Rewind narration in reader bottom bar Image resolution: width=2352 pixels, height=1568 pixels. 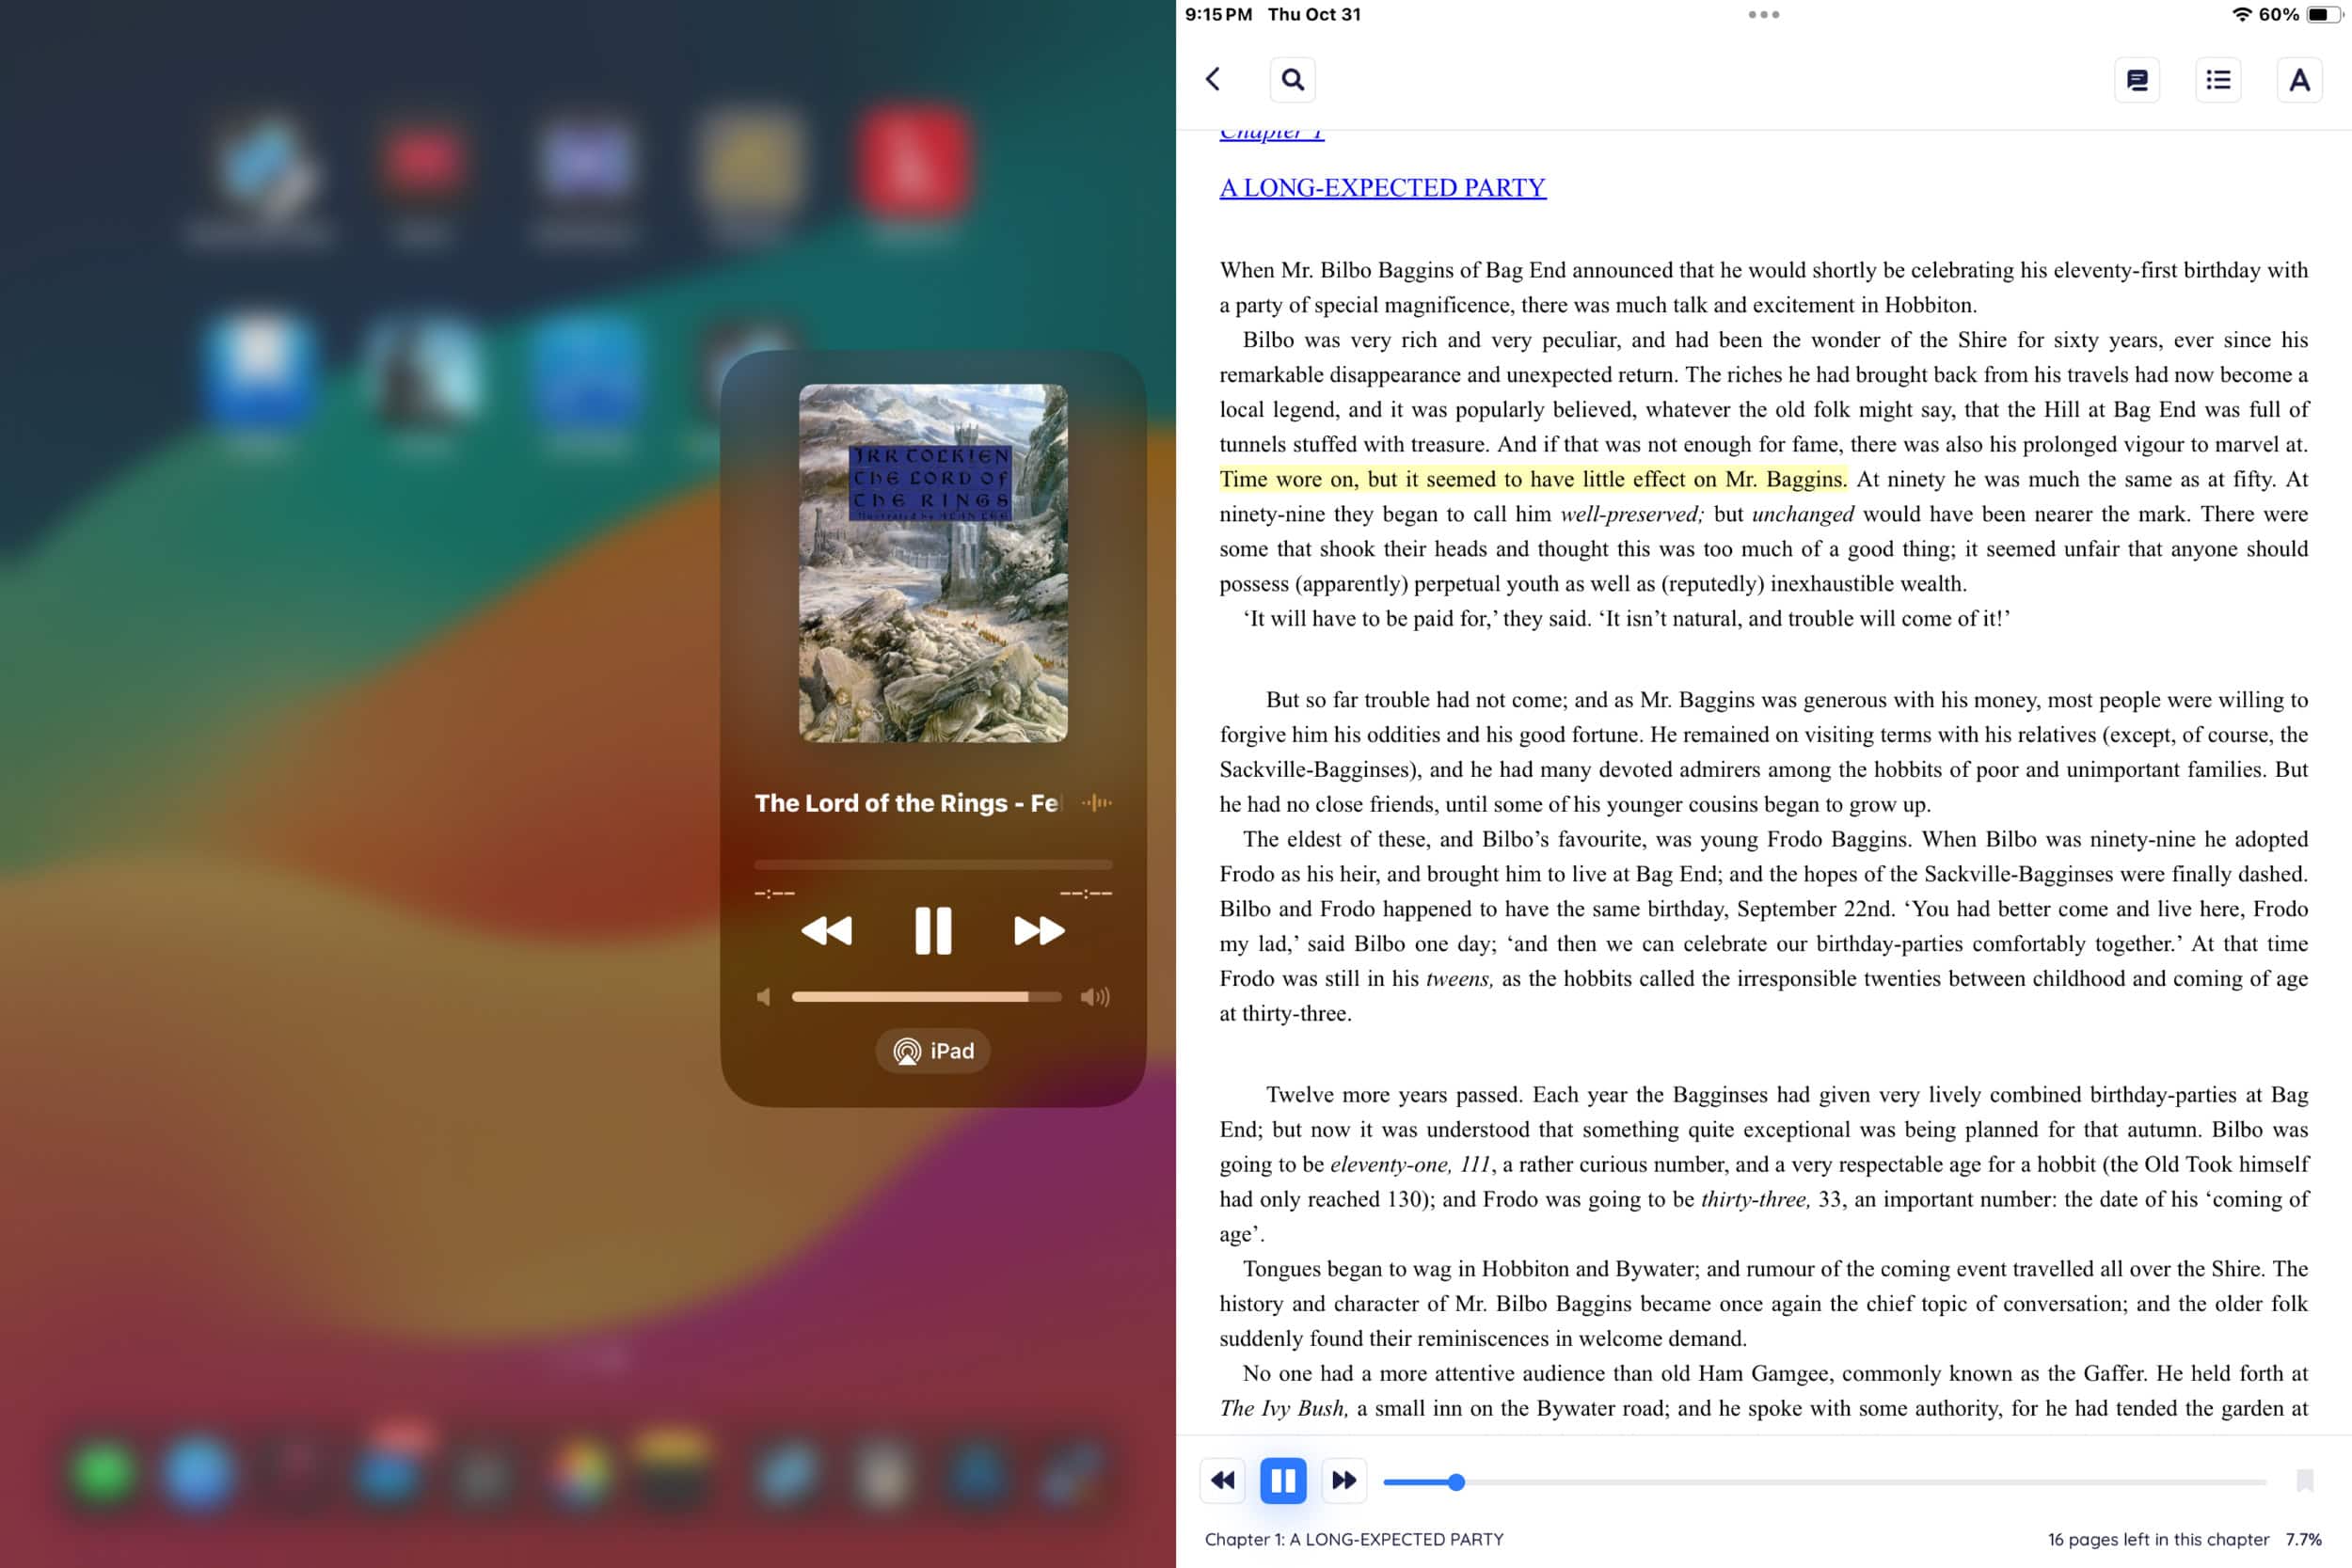(1222, 1480)
